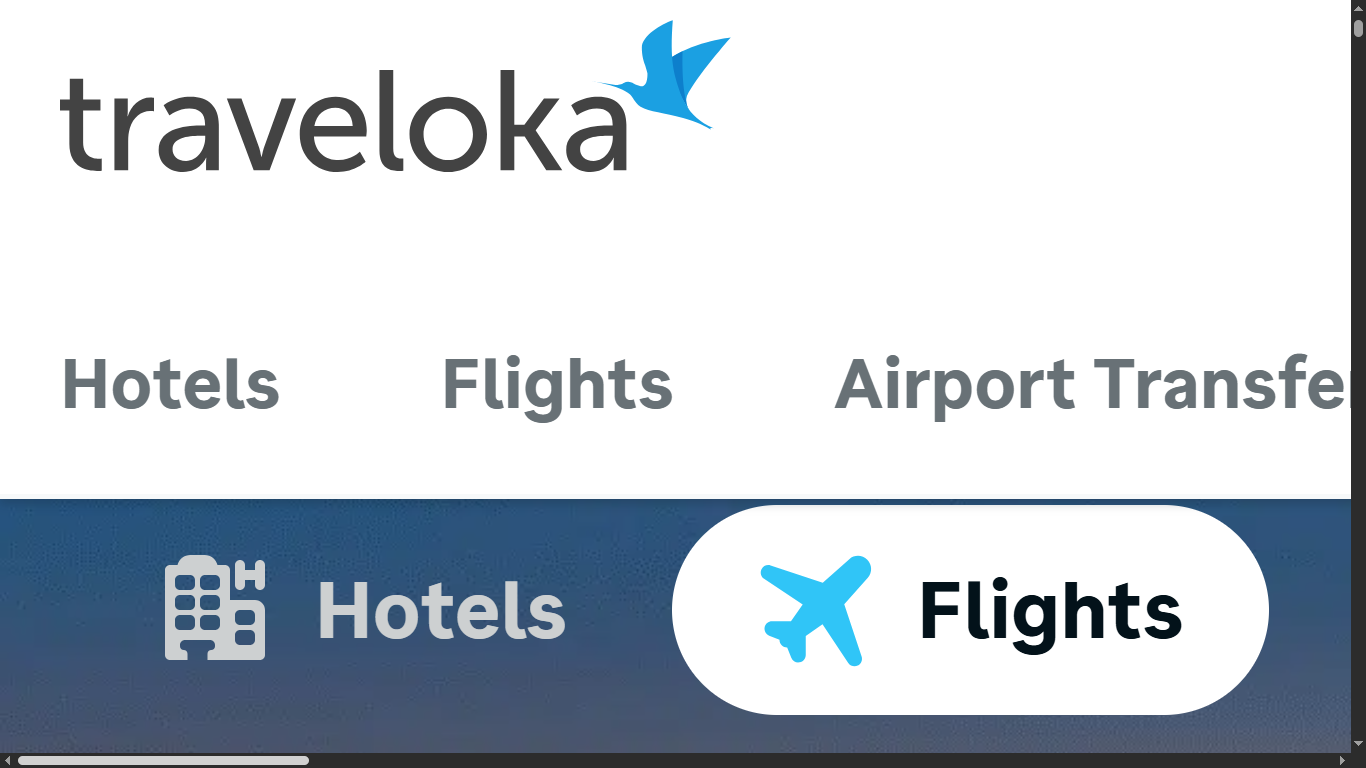1366x768 pixels.
Task: Click the vertical scrollbar thumb
Action: tap(1359, 28)
